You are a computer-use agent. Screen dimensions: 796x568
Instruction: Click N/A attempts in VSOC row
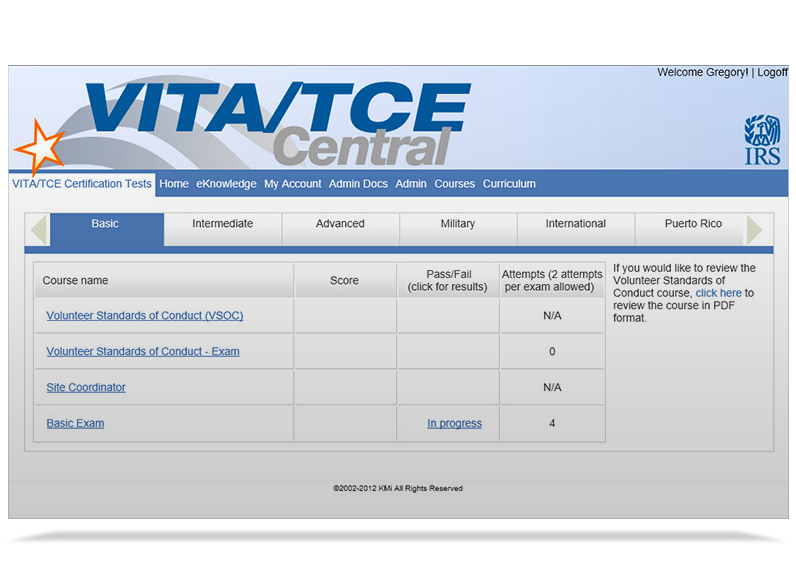pyautogui.click(x=552, y=316)
